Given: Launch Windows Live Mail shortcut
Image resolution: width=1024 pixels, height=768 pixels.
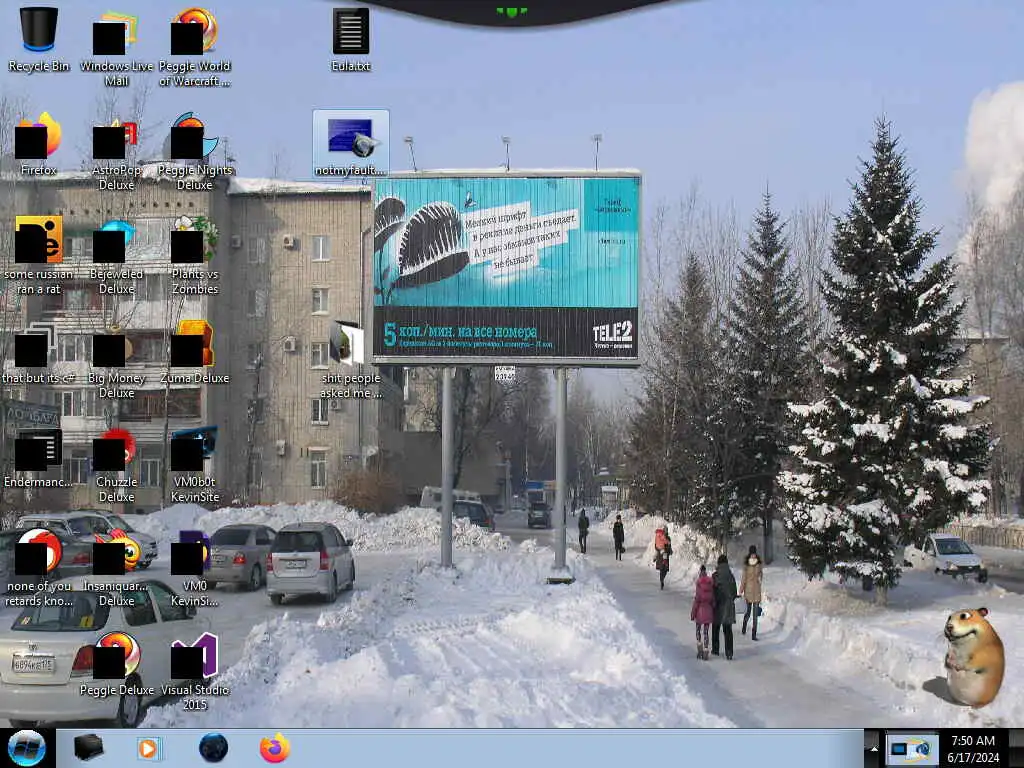Looking at the screenshot, I should (x=116, y=46).
